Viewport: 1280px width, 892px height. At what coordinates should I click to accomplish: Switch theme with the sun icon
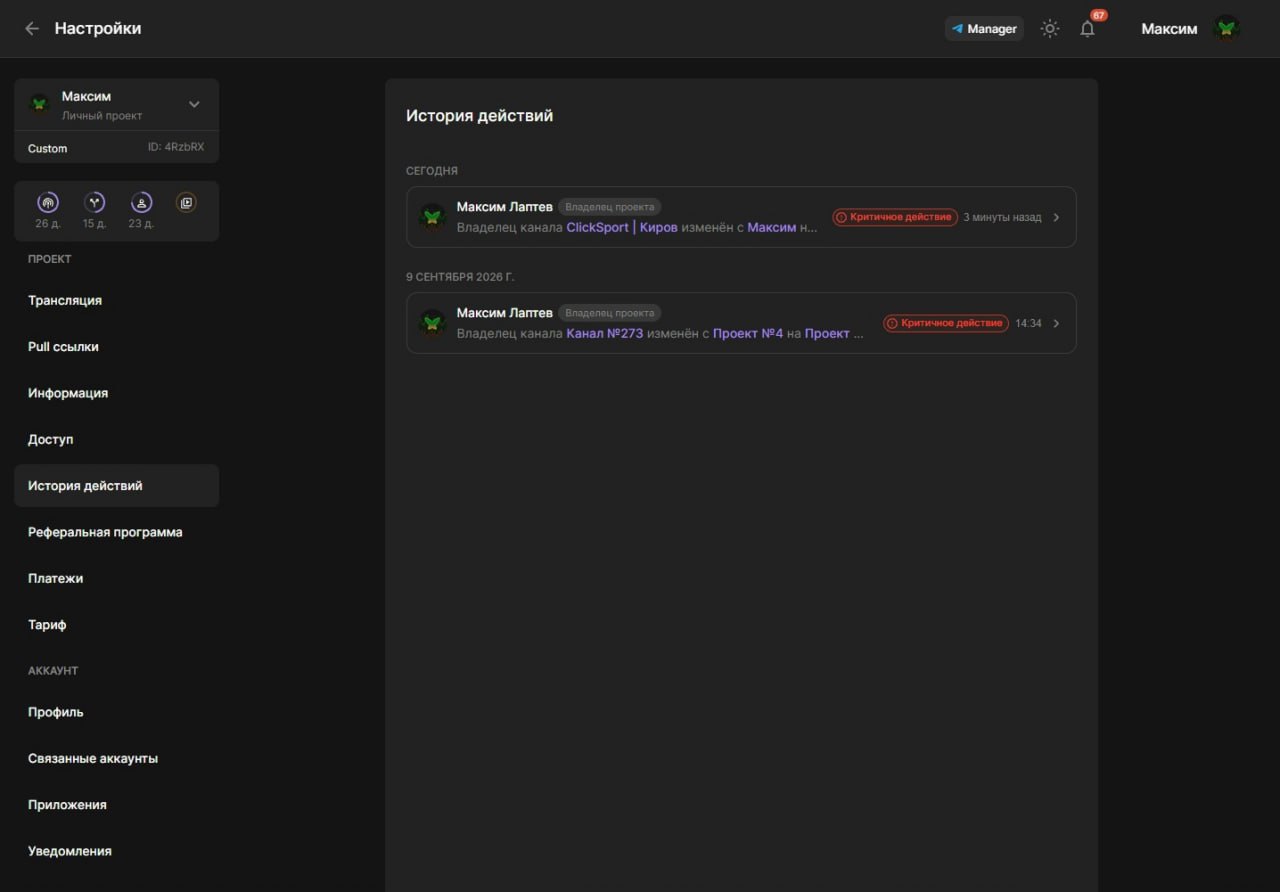coord(1050,29)
